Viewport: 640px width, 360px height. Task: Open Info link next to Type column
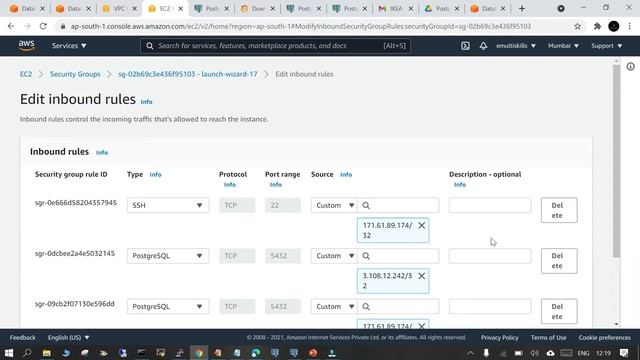pyautogui.click(x=156, y=174)
